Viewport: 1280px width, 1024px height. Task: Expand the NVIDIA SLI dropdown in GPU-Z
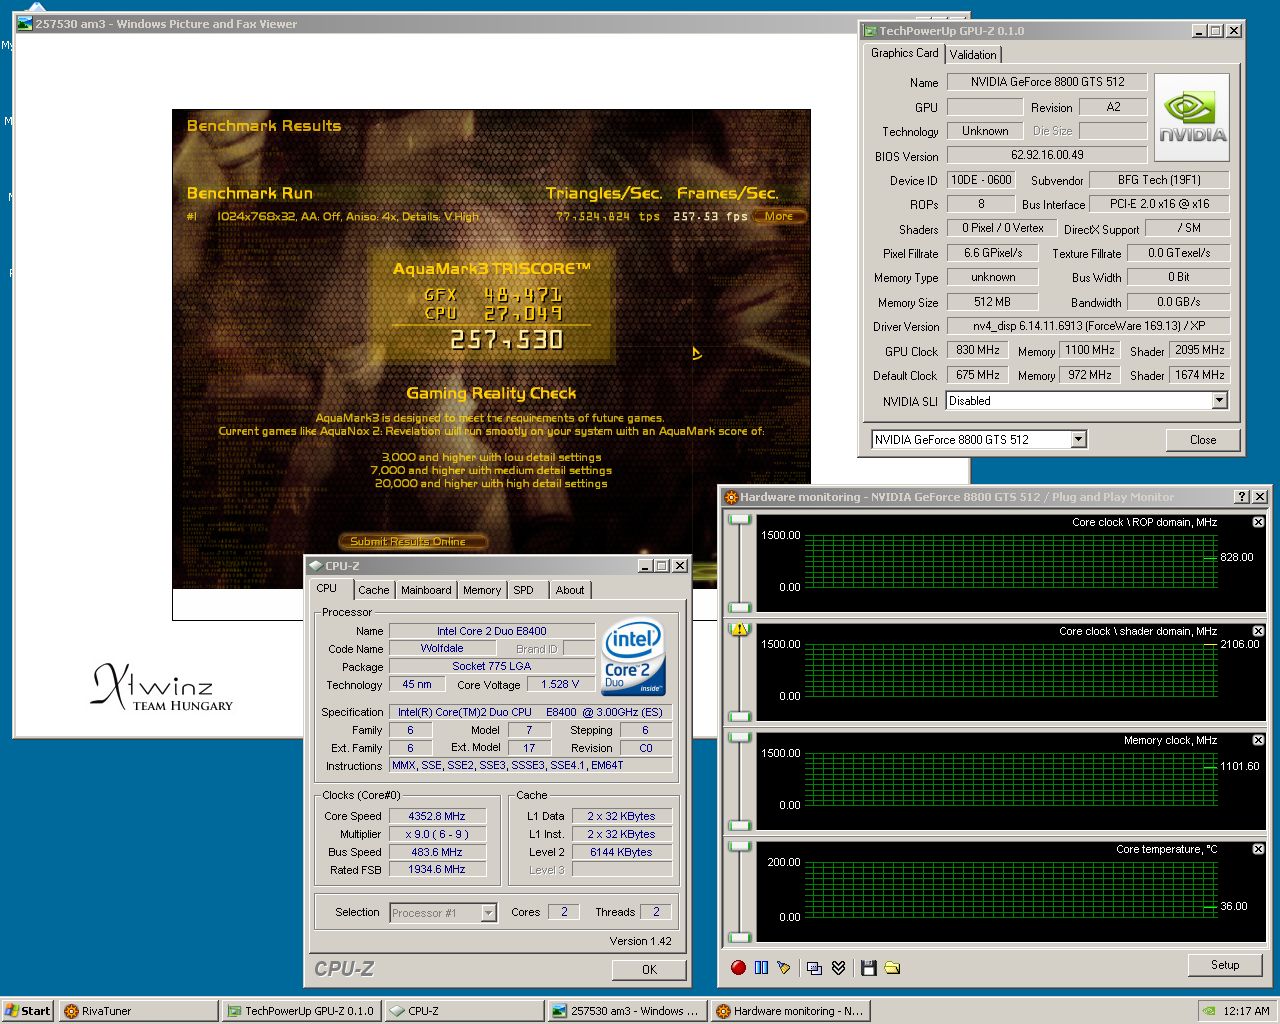pos(1219,401)
